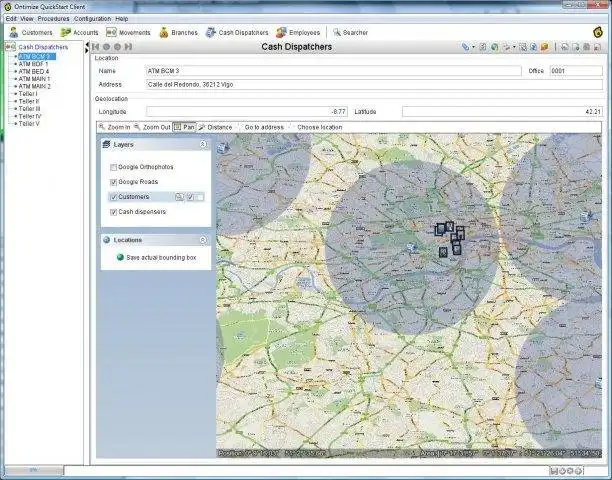Select ATM MAIN 1 in tree

[34, 79]
